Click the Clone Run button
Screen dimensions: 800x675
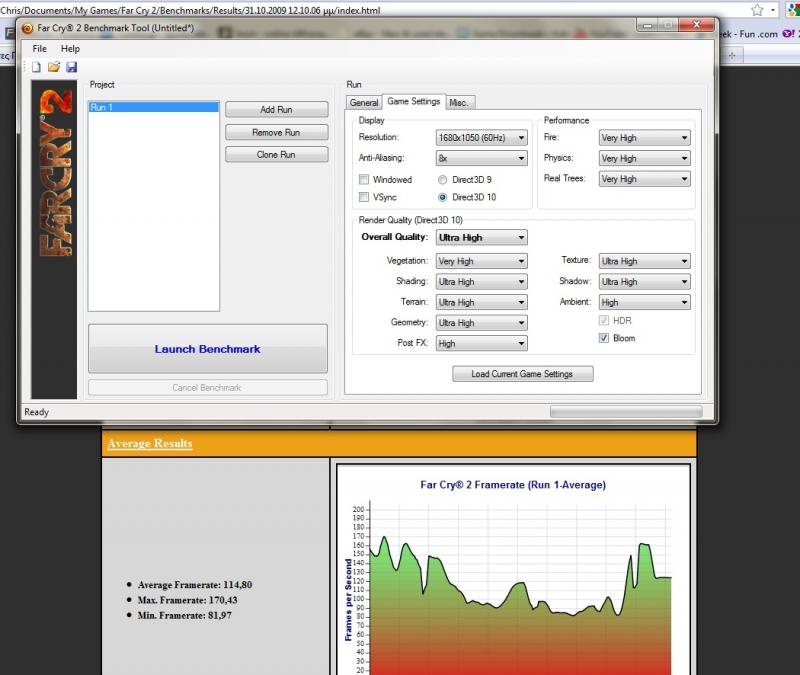(x=277, y=155)
